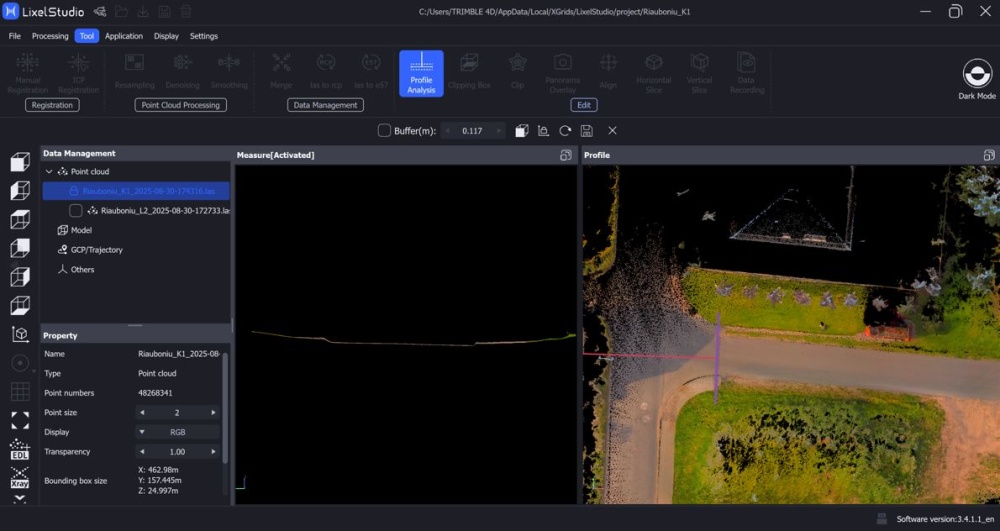Screen dimensions: 1000x531
Task: Open the Application menu
Action: pyautogui.click(x=124, y=36)
